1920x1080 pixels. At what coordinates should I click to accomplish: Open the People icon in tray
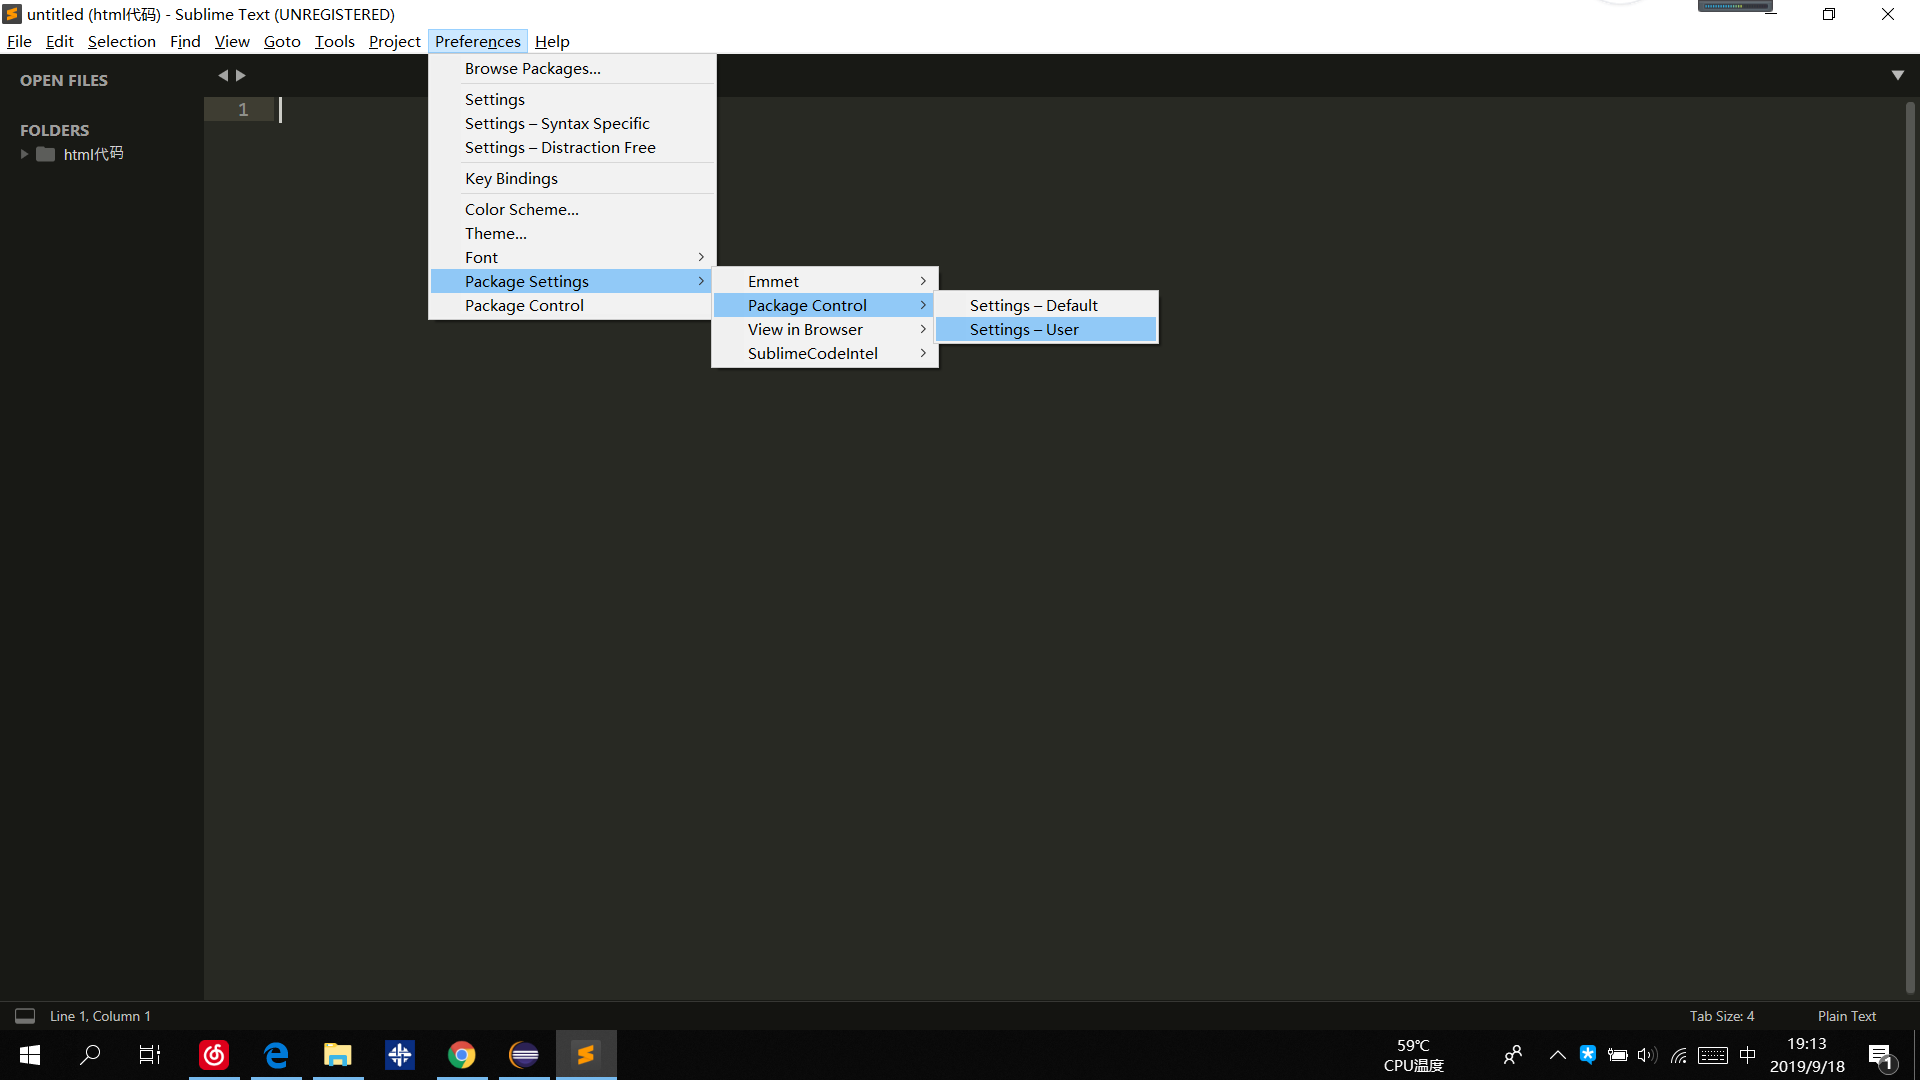point(1513,1055)
